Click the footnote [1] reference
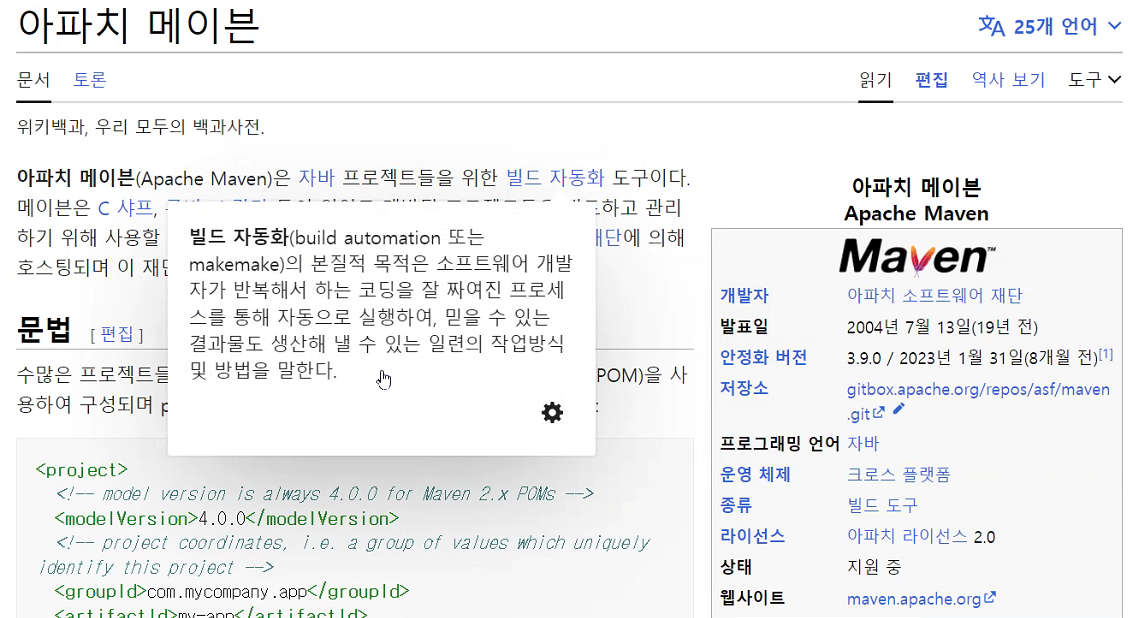The image size is (1128, 618). coord(1105,354)
